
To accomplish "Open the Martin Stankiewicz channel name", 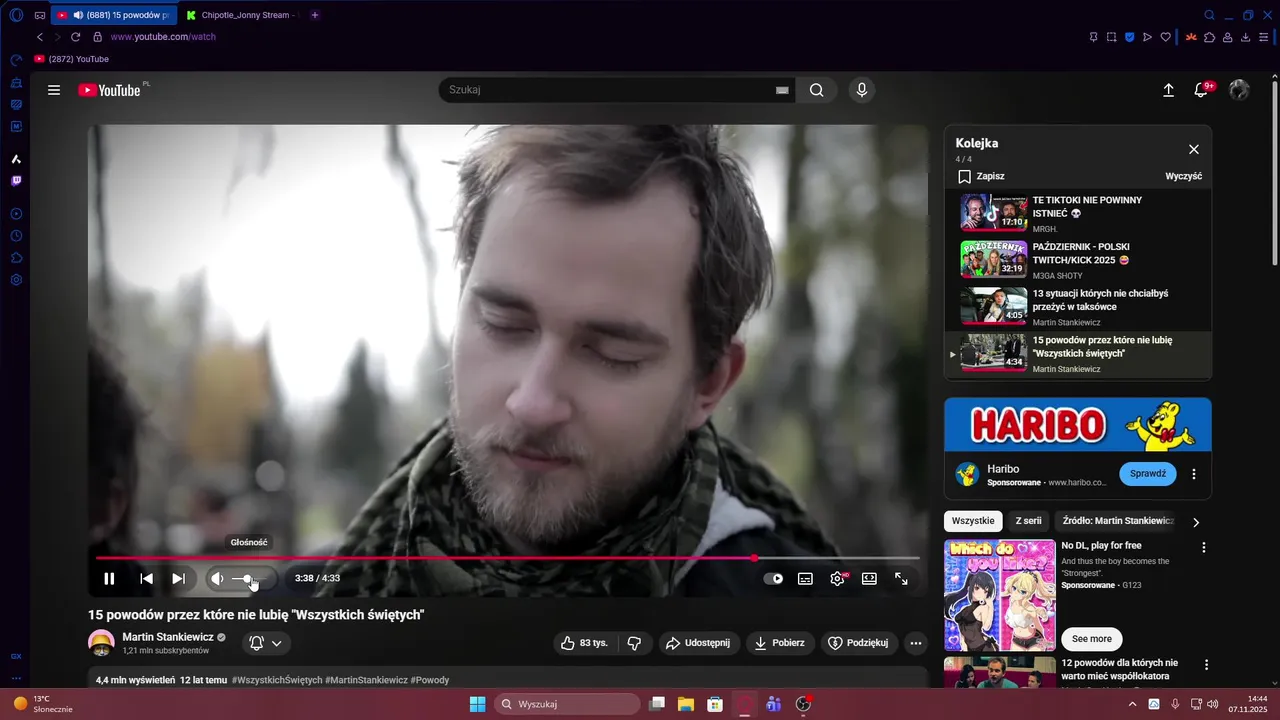I will tap(168, 637).
